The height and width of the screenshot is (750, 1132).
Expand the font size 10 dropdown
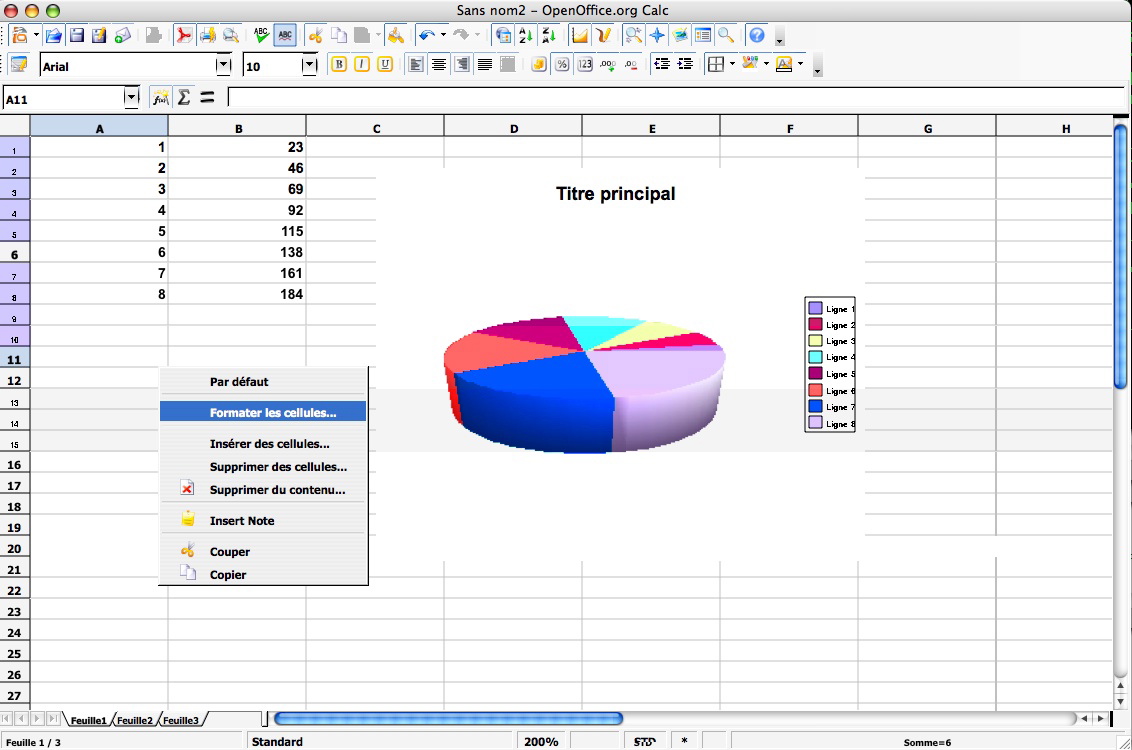point(310,66)
